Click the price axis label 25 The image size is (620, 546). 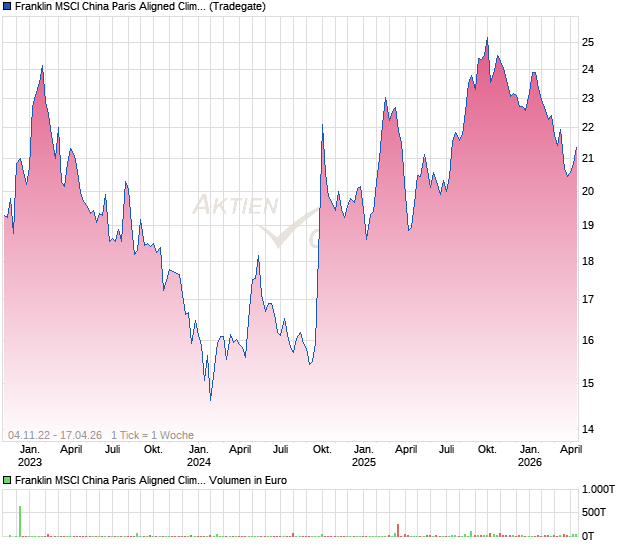point(588,42)
